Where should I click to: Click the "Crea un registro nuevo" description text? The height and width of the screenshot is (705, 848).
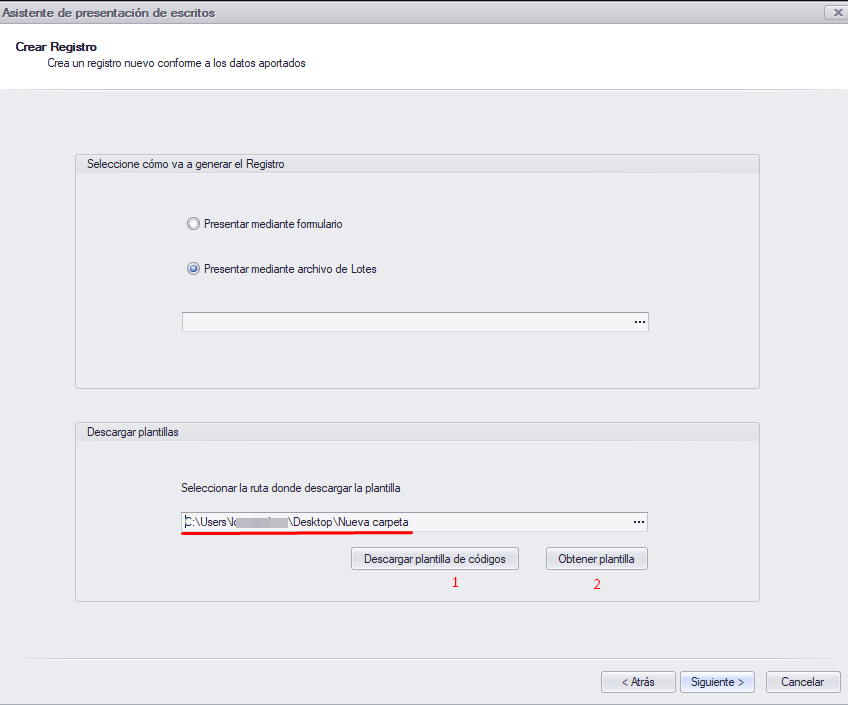point(176,63)
